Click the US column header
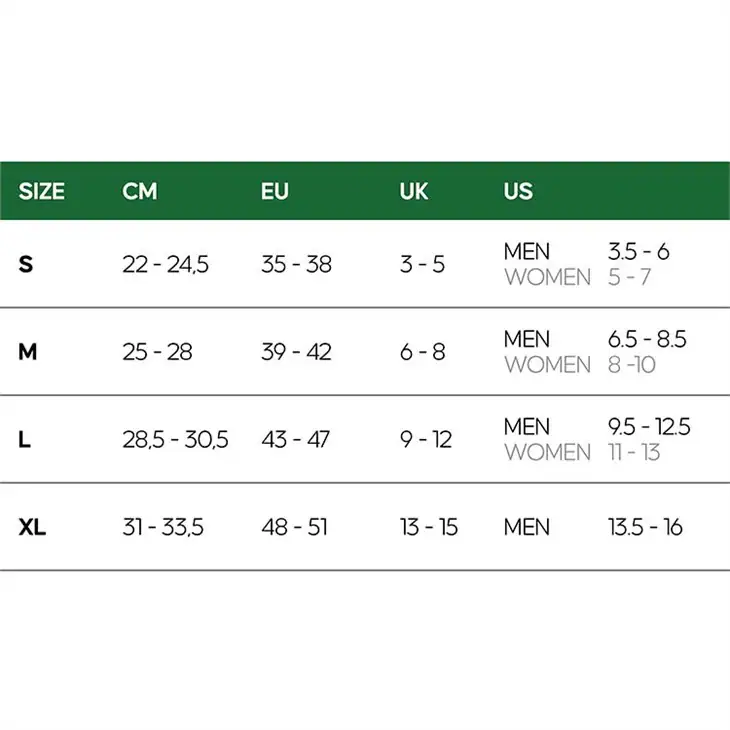Image resolution: width=730 pixels, height=730 pixels. [x=518, y=191]
